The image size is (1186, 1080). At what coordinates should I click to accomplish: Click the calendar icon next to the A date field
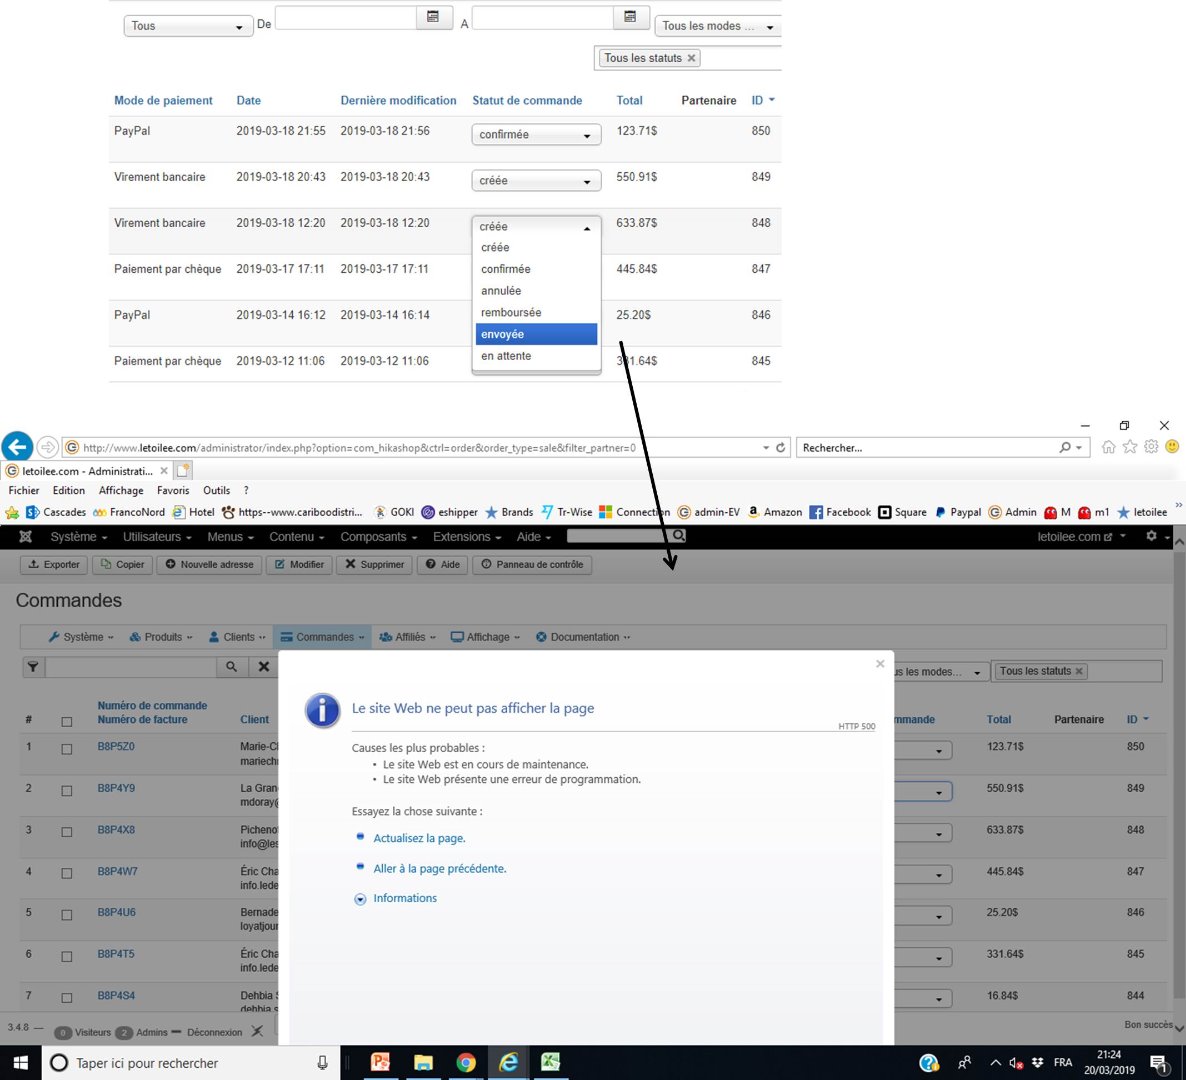(x=630, y=17)
